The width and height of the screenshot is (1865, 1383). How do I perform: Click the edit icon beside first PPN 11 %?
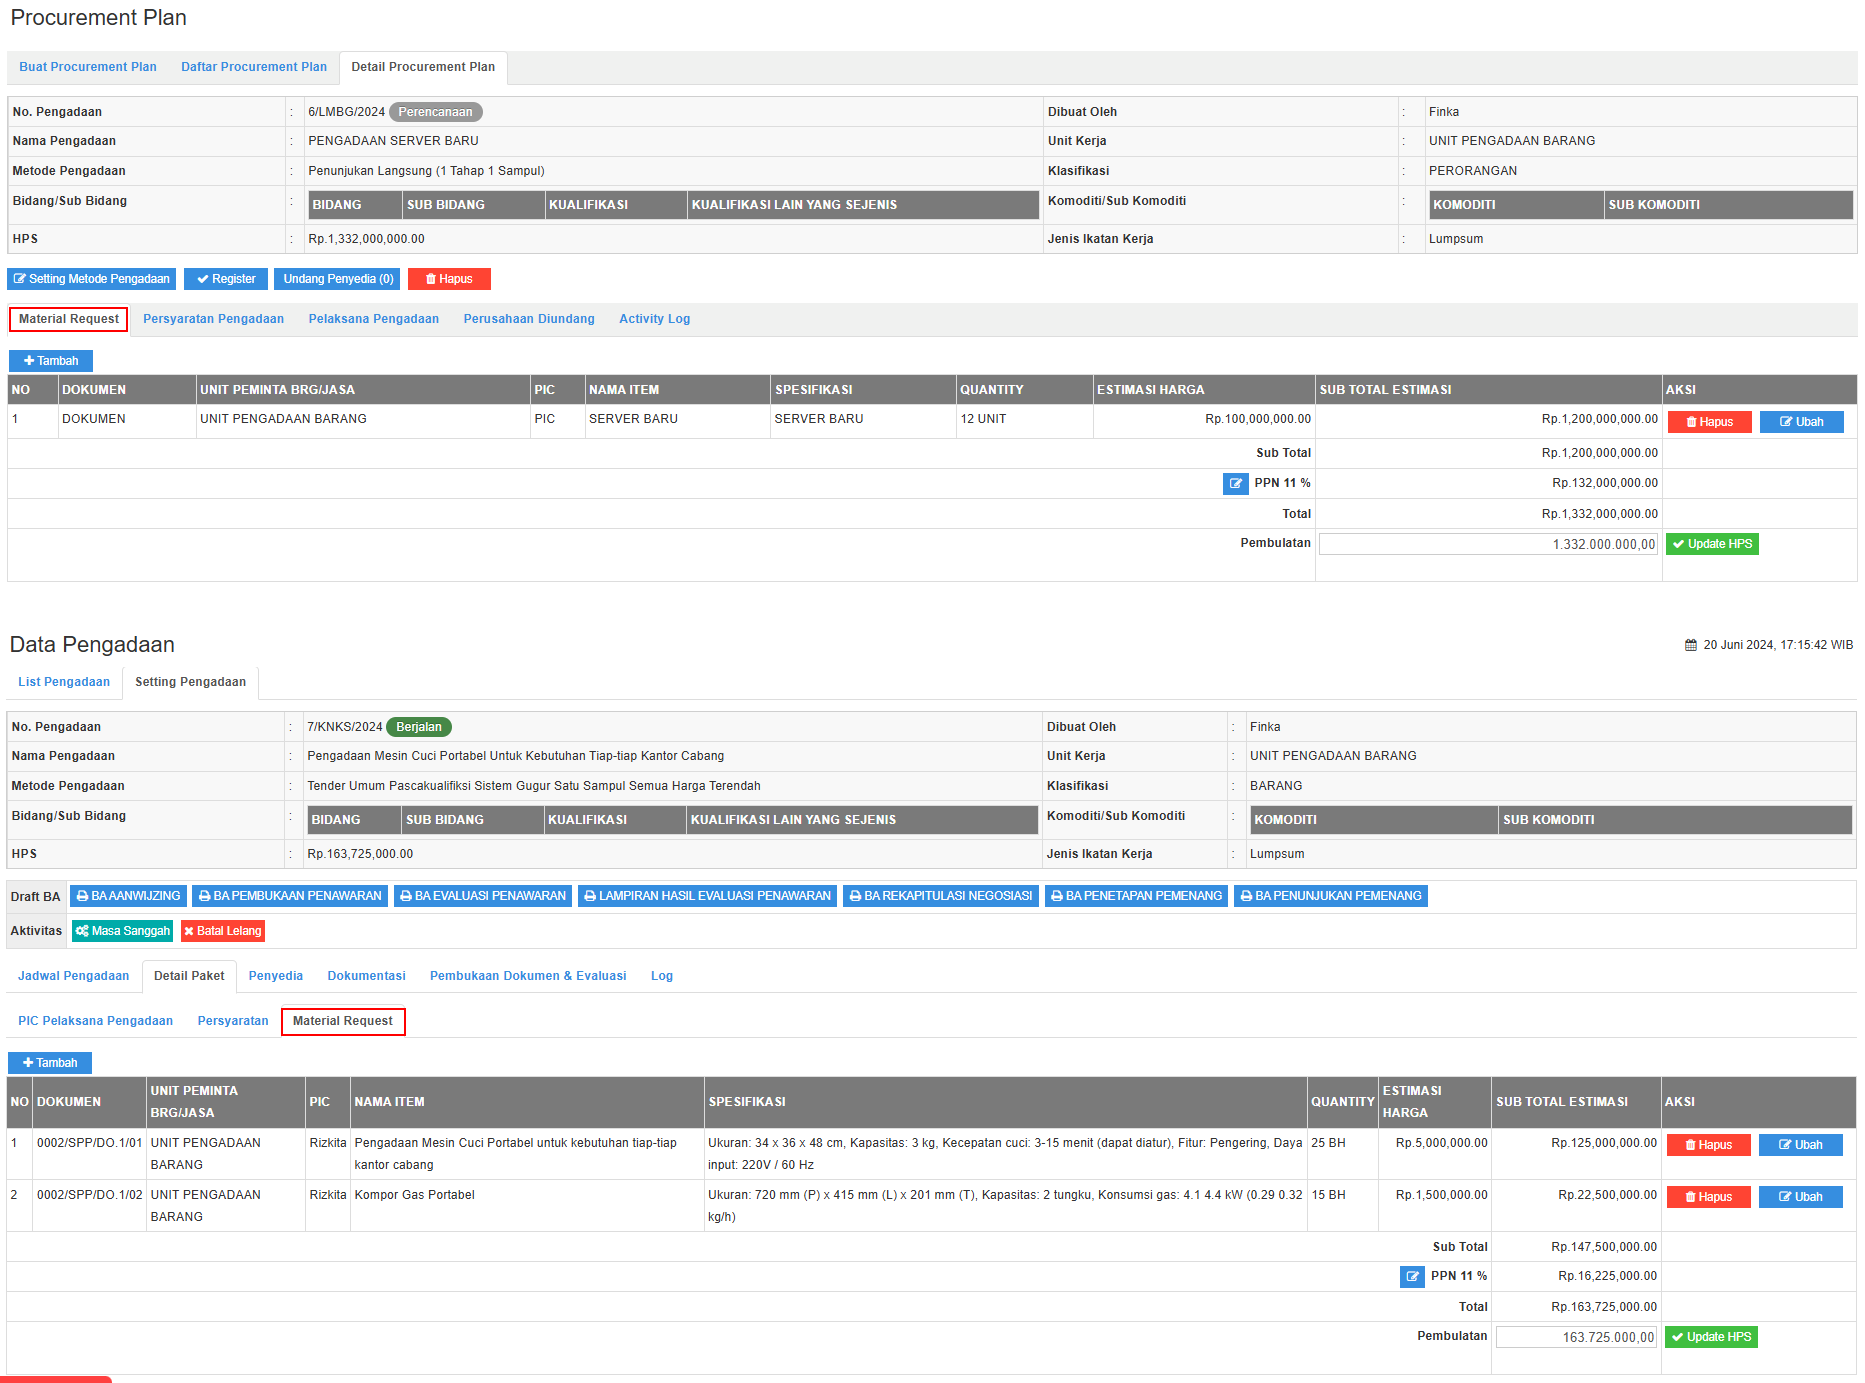tap(1235, 484)
